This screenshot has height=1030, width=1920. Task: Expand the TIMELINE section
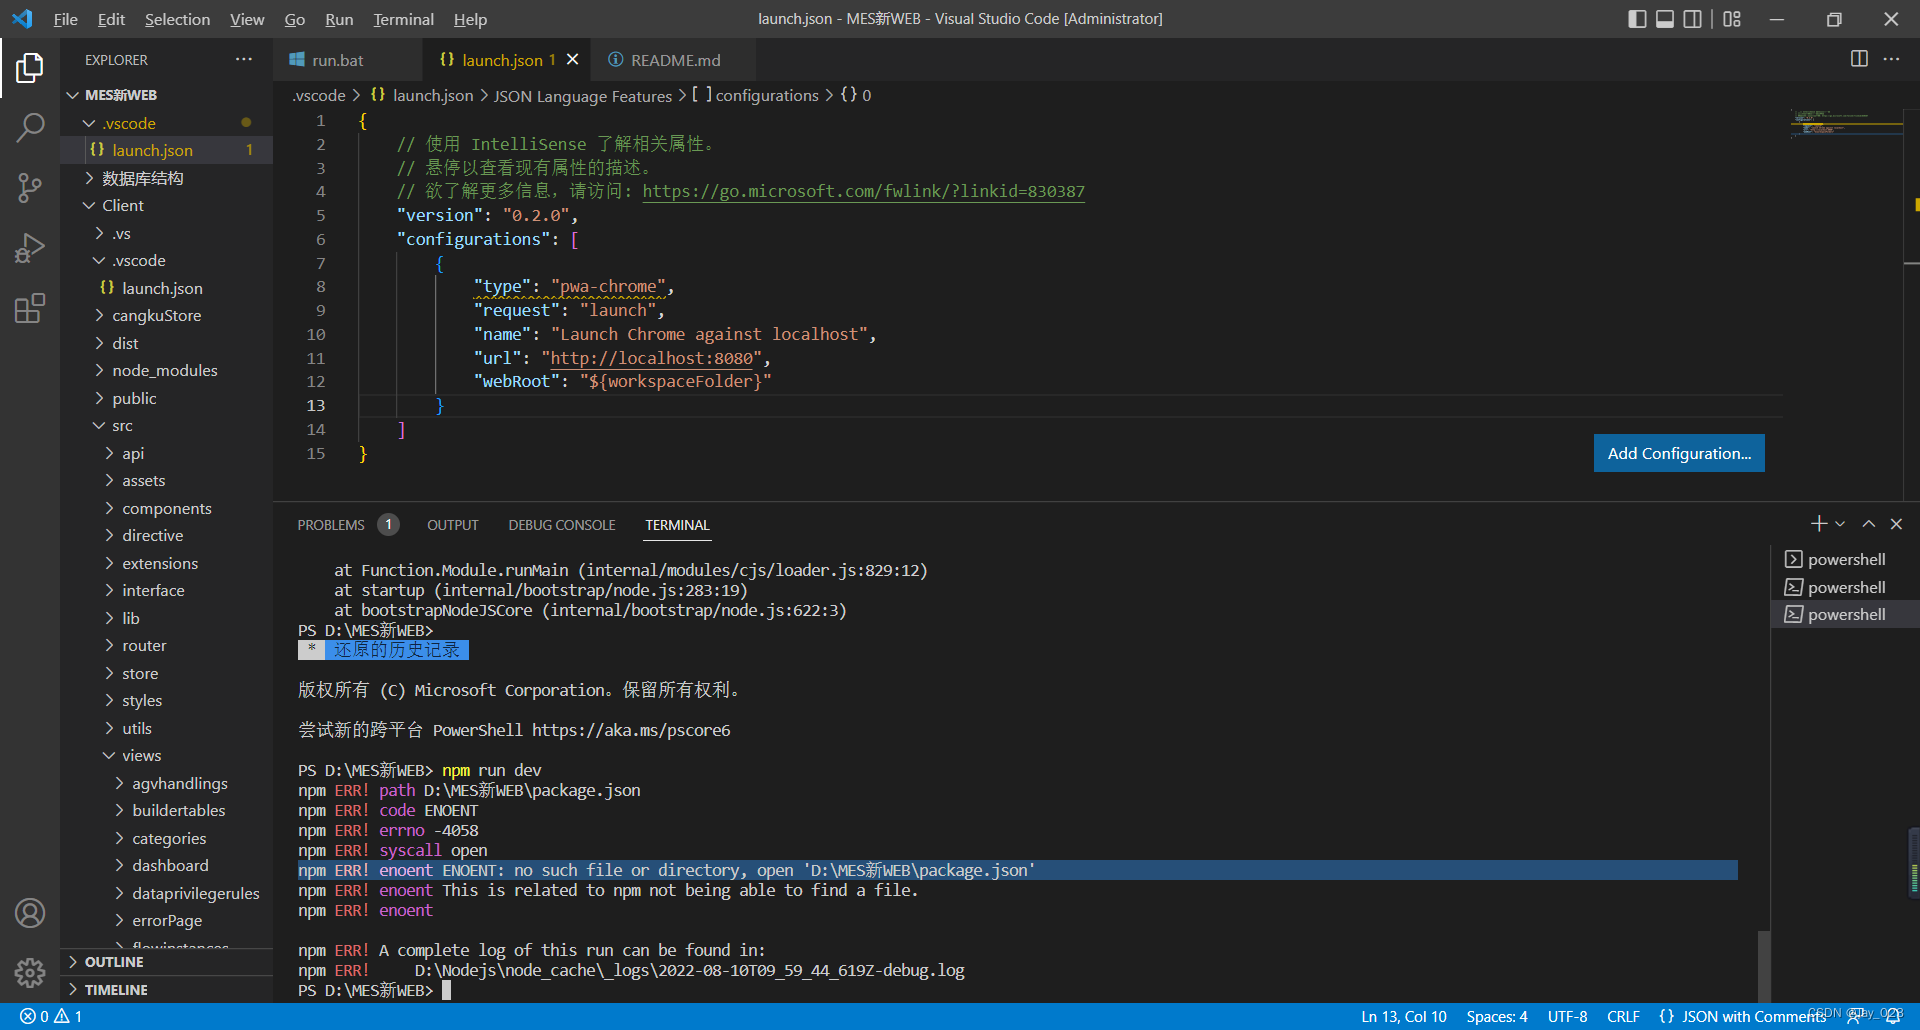pyautogui.click(x=166, y=989)
